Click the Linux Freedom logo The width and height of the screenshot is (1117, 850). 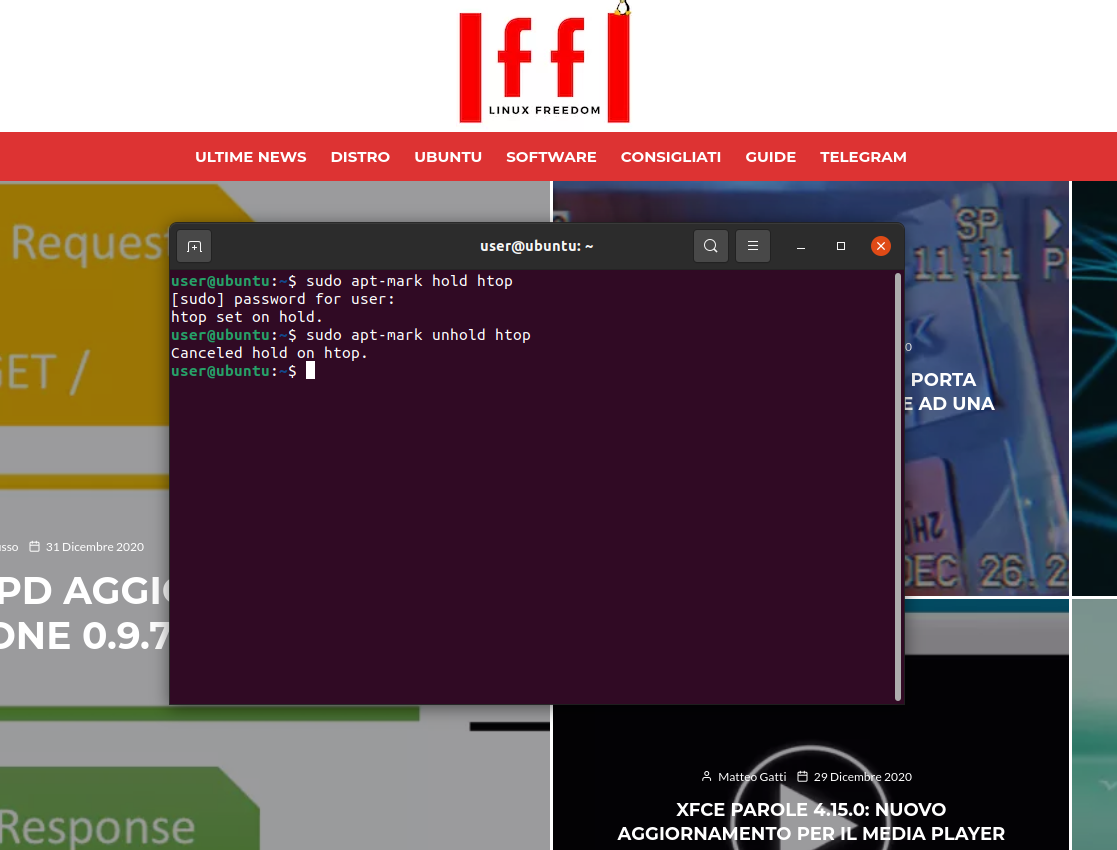[x=544, y=63]
